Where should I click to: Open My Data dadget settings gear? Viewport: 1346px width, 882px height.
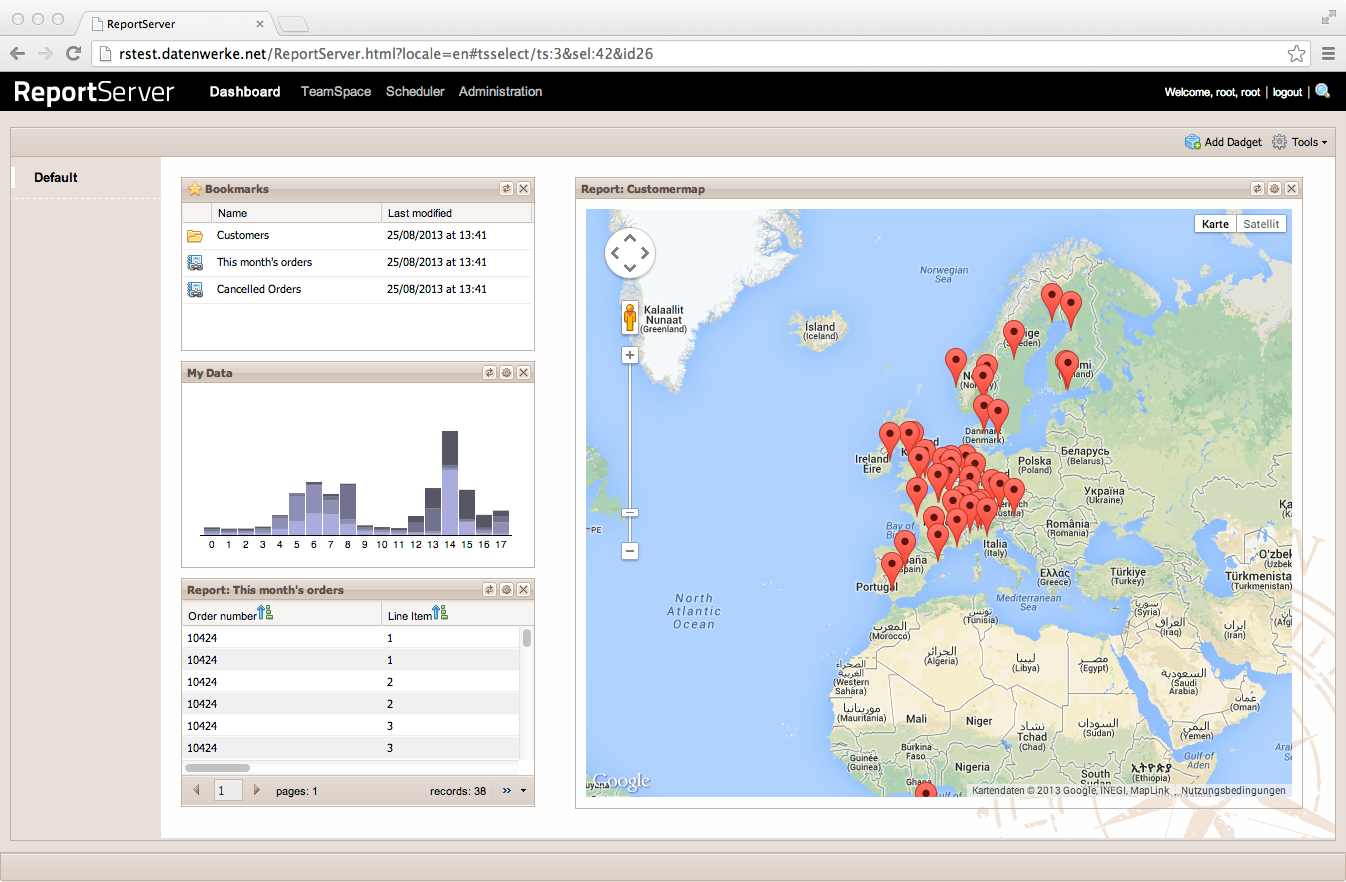pos(507,372)
